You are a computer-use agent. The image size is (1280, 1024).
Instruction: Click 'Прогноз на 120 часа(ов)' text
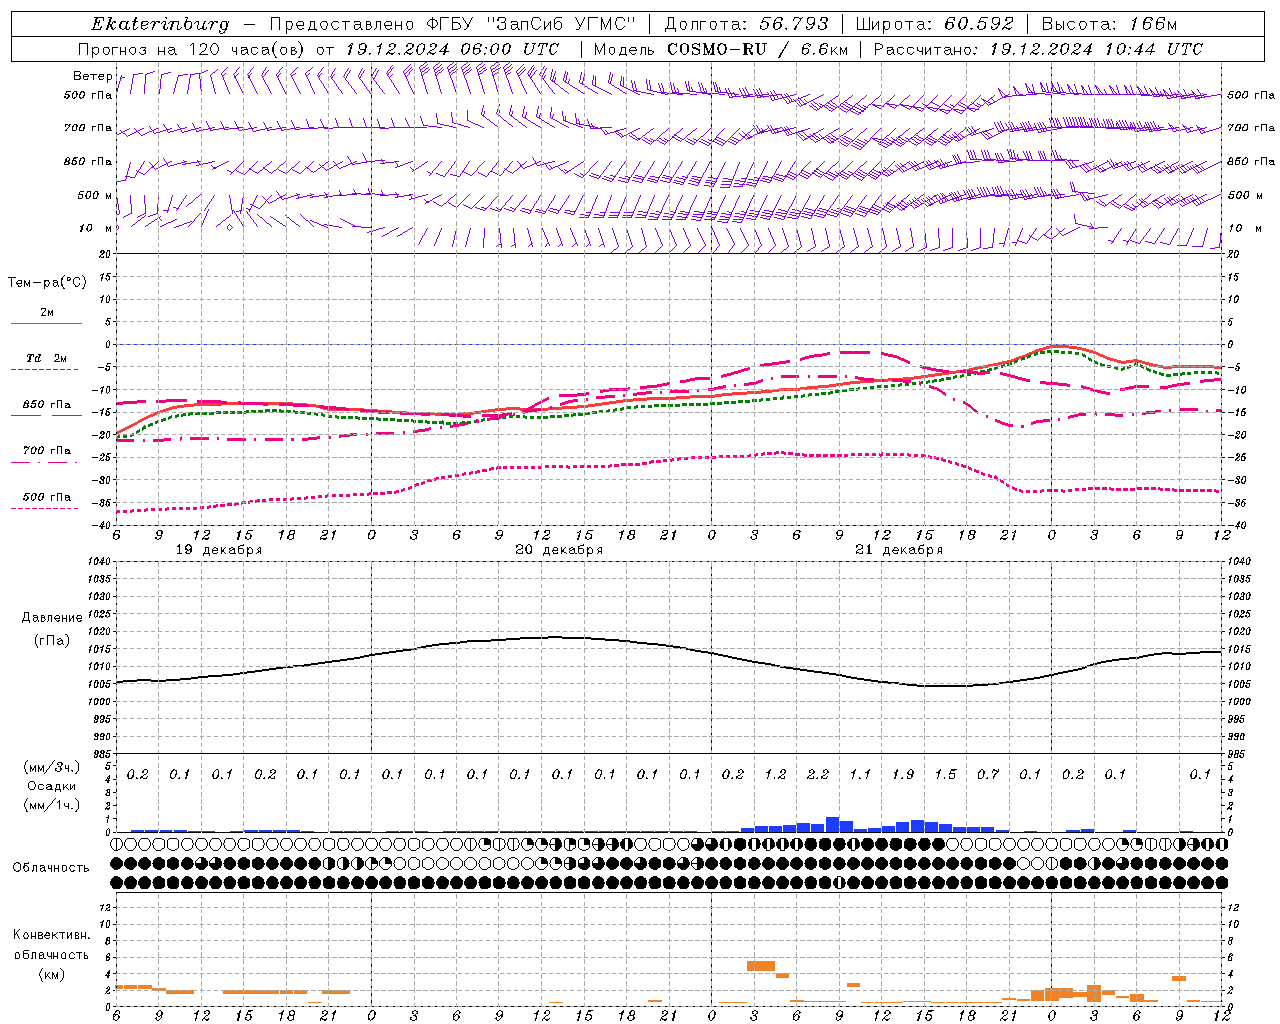point(192,49)
